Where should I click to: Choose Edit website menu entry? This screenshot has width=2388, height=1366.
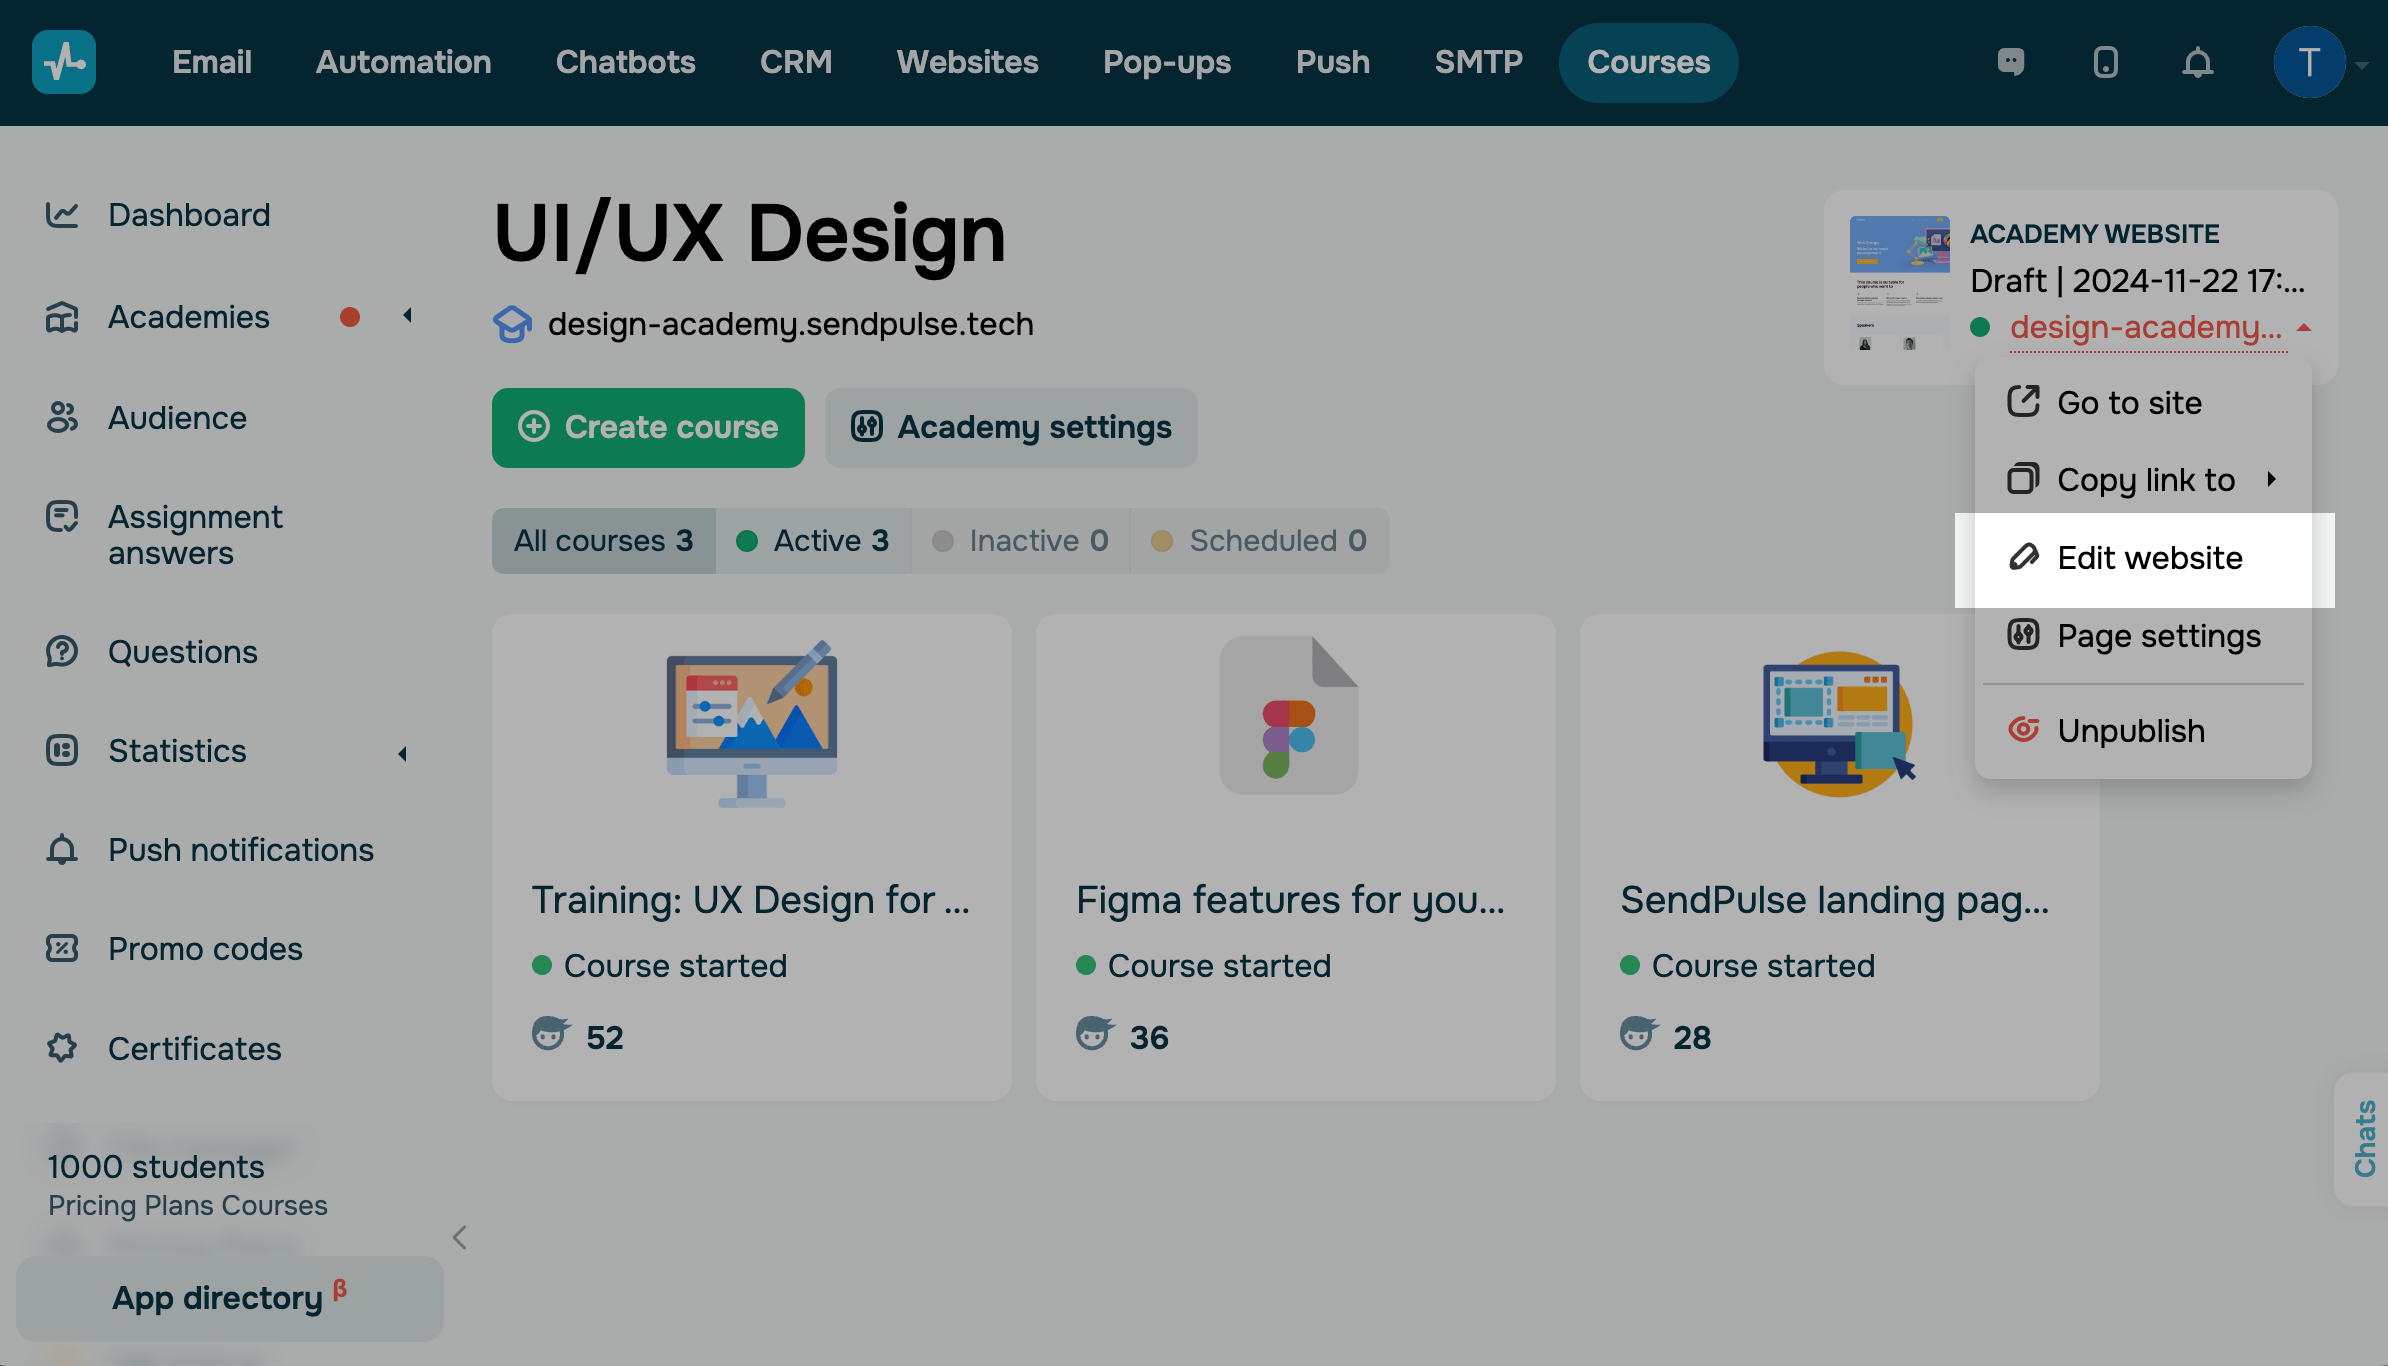click(x=2145, y=560)
